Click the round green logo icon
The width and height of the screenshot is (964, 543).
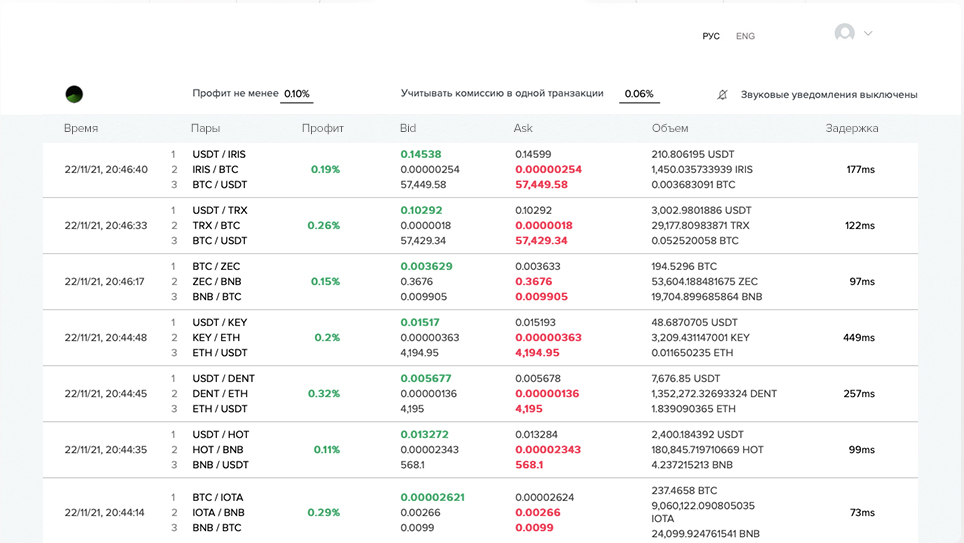pyautogui.click(x=74, y=94)
